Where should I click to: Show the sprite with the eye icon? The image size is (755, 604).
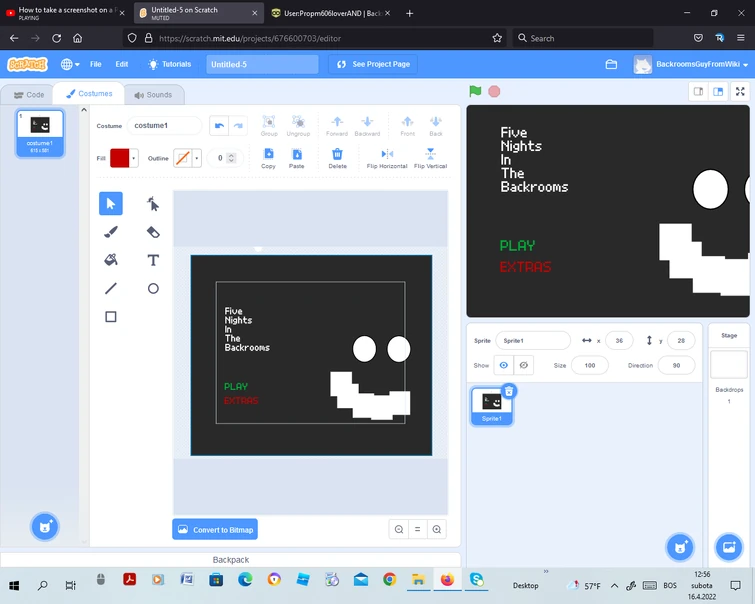pyautogui.click(x=504, y=365)
